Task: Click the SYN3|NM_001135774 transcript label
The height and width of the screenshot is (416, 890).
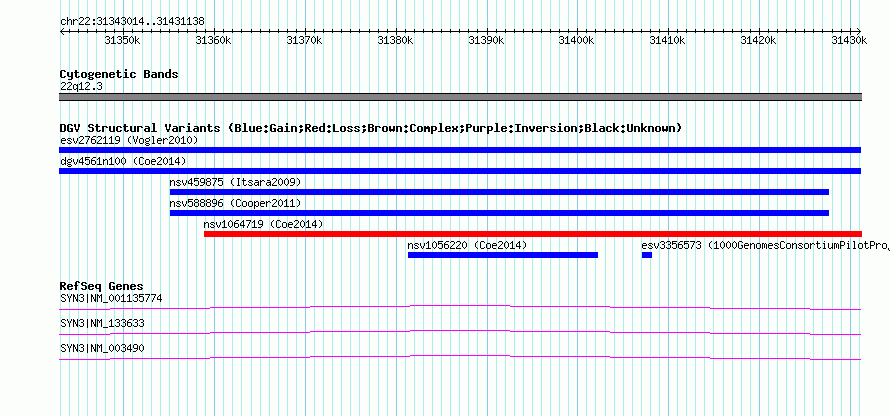Action: [111, 298]
